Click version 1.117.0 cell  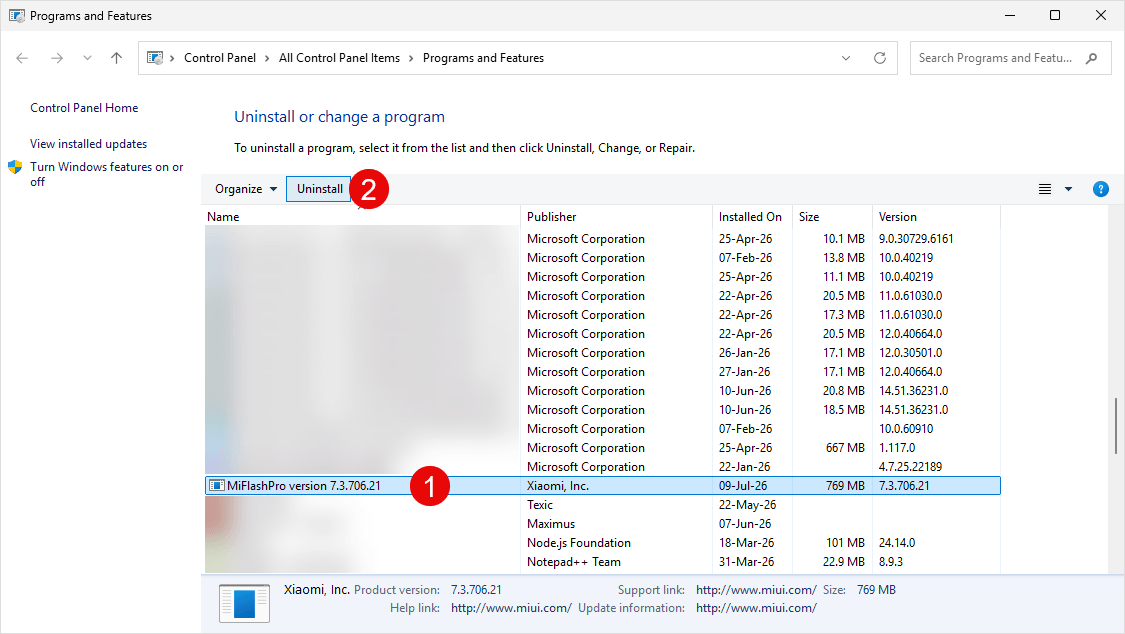pyautogui.click(x=897, y=448)
